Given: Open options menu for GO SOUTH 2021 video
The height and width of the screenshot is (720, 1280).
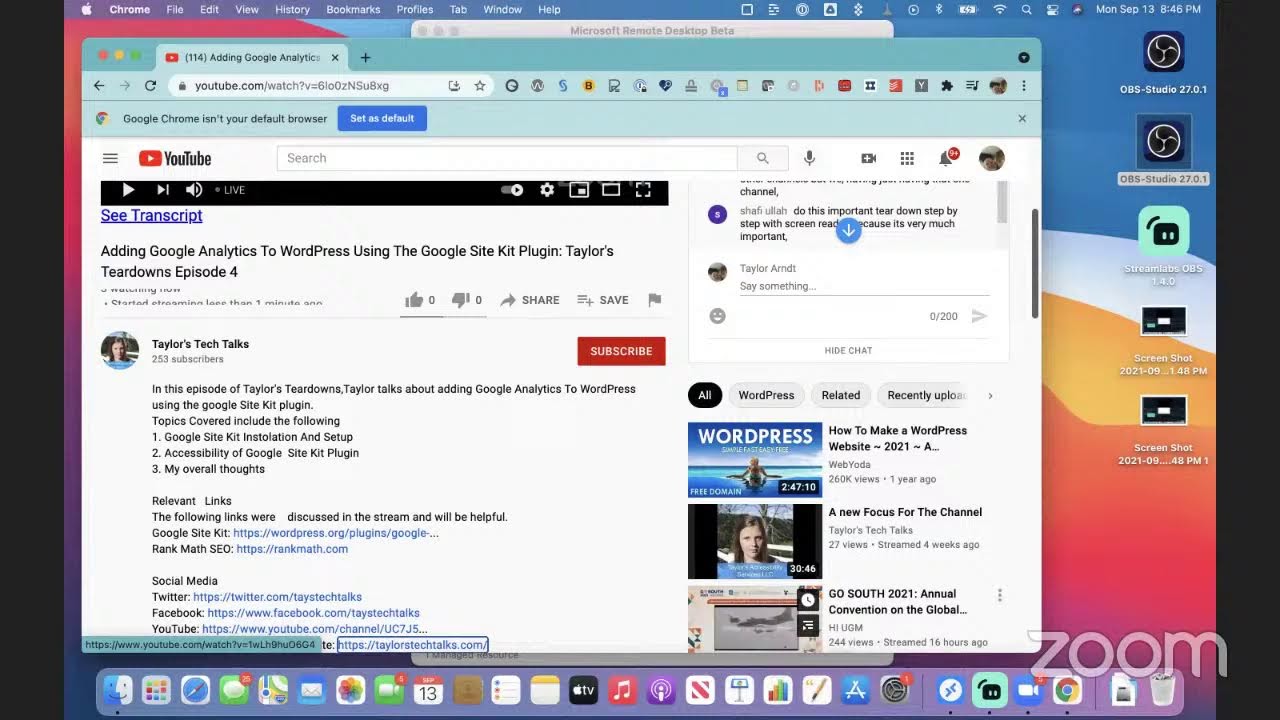Looking at the screenshot, I should point(999,595).
